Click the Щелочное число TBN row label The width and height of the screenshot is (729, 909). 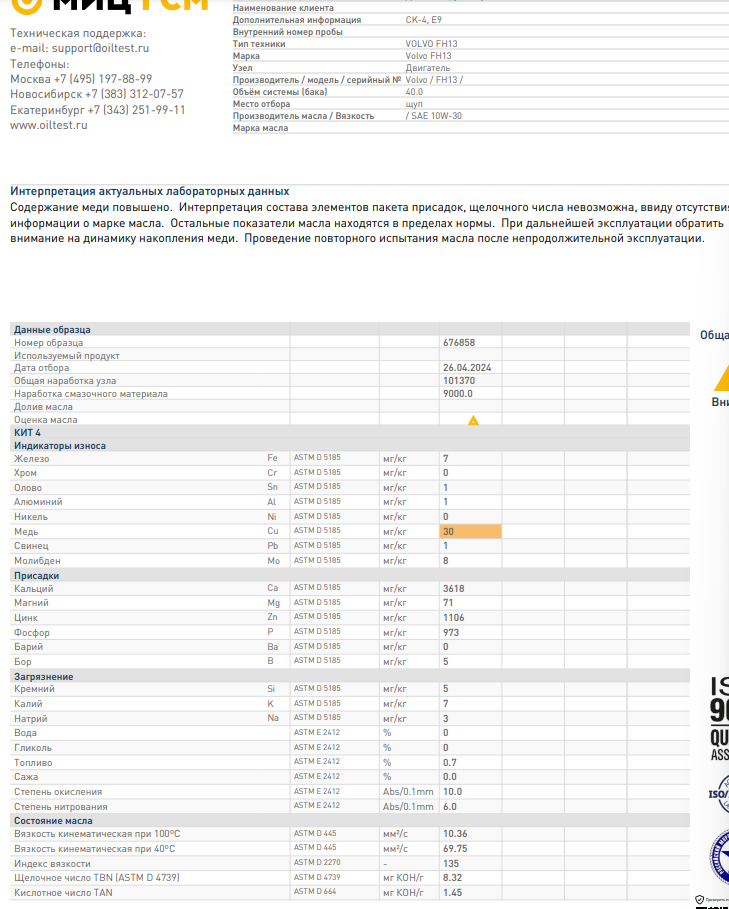97,878
